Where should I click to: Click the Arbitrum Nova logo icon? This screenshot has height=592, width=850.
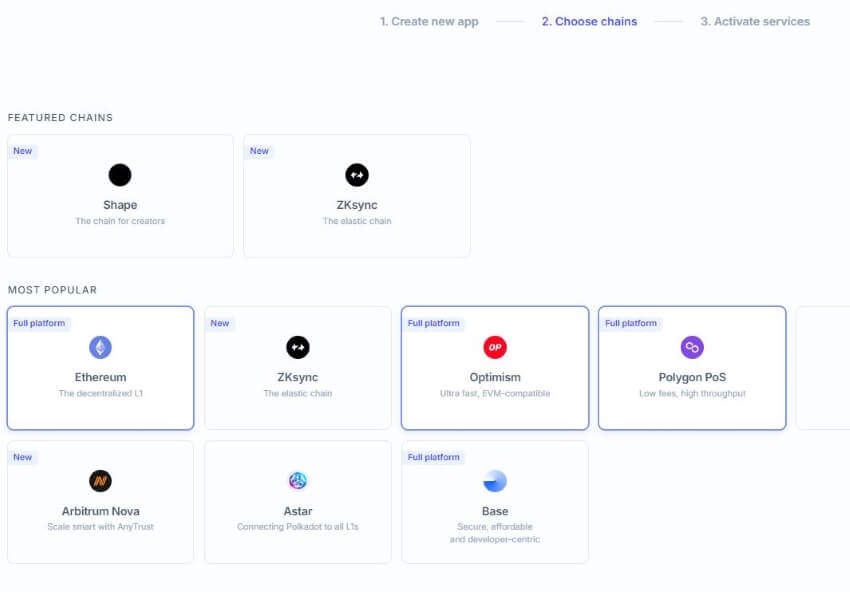click(x=100, y=481)
